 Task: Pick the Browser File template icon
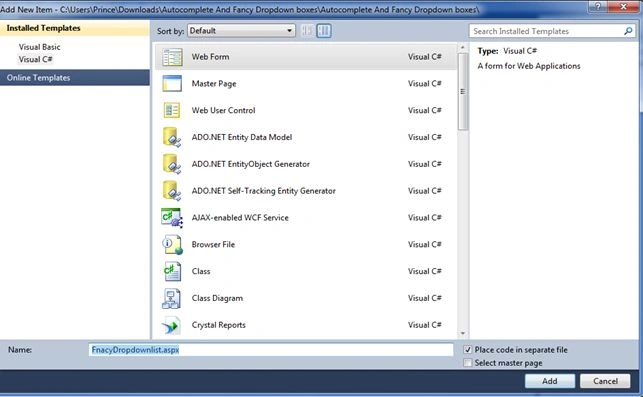tap(172, 244)
